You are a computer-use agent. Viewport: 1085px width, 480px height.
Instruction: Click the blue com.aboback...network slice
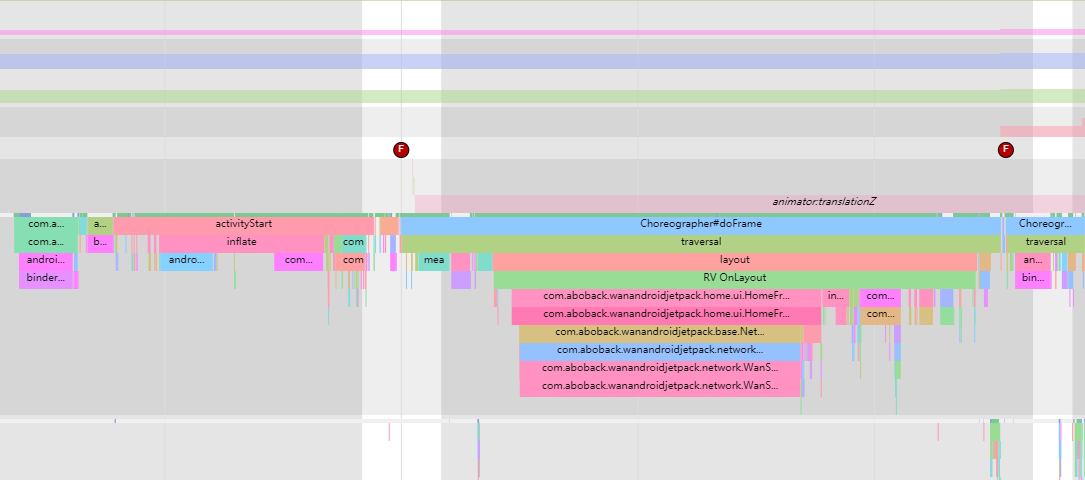tap(660, 351)
